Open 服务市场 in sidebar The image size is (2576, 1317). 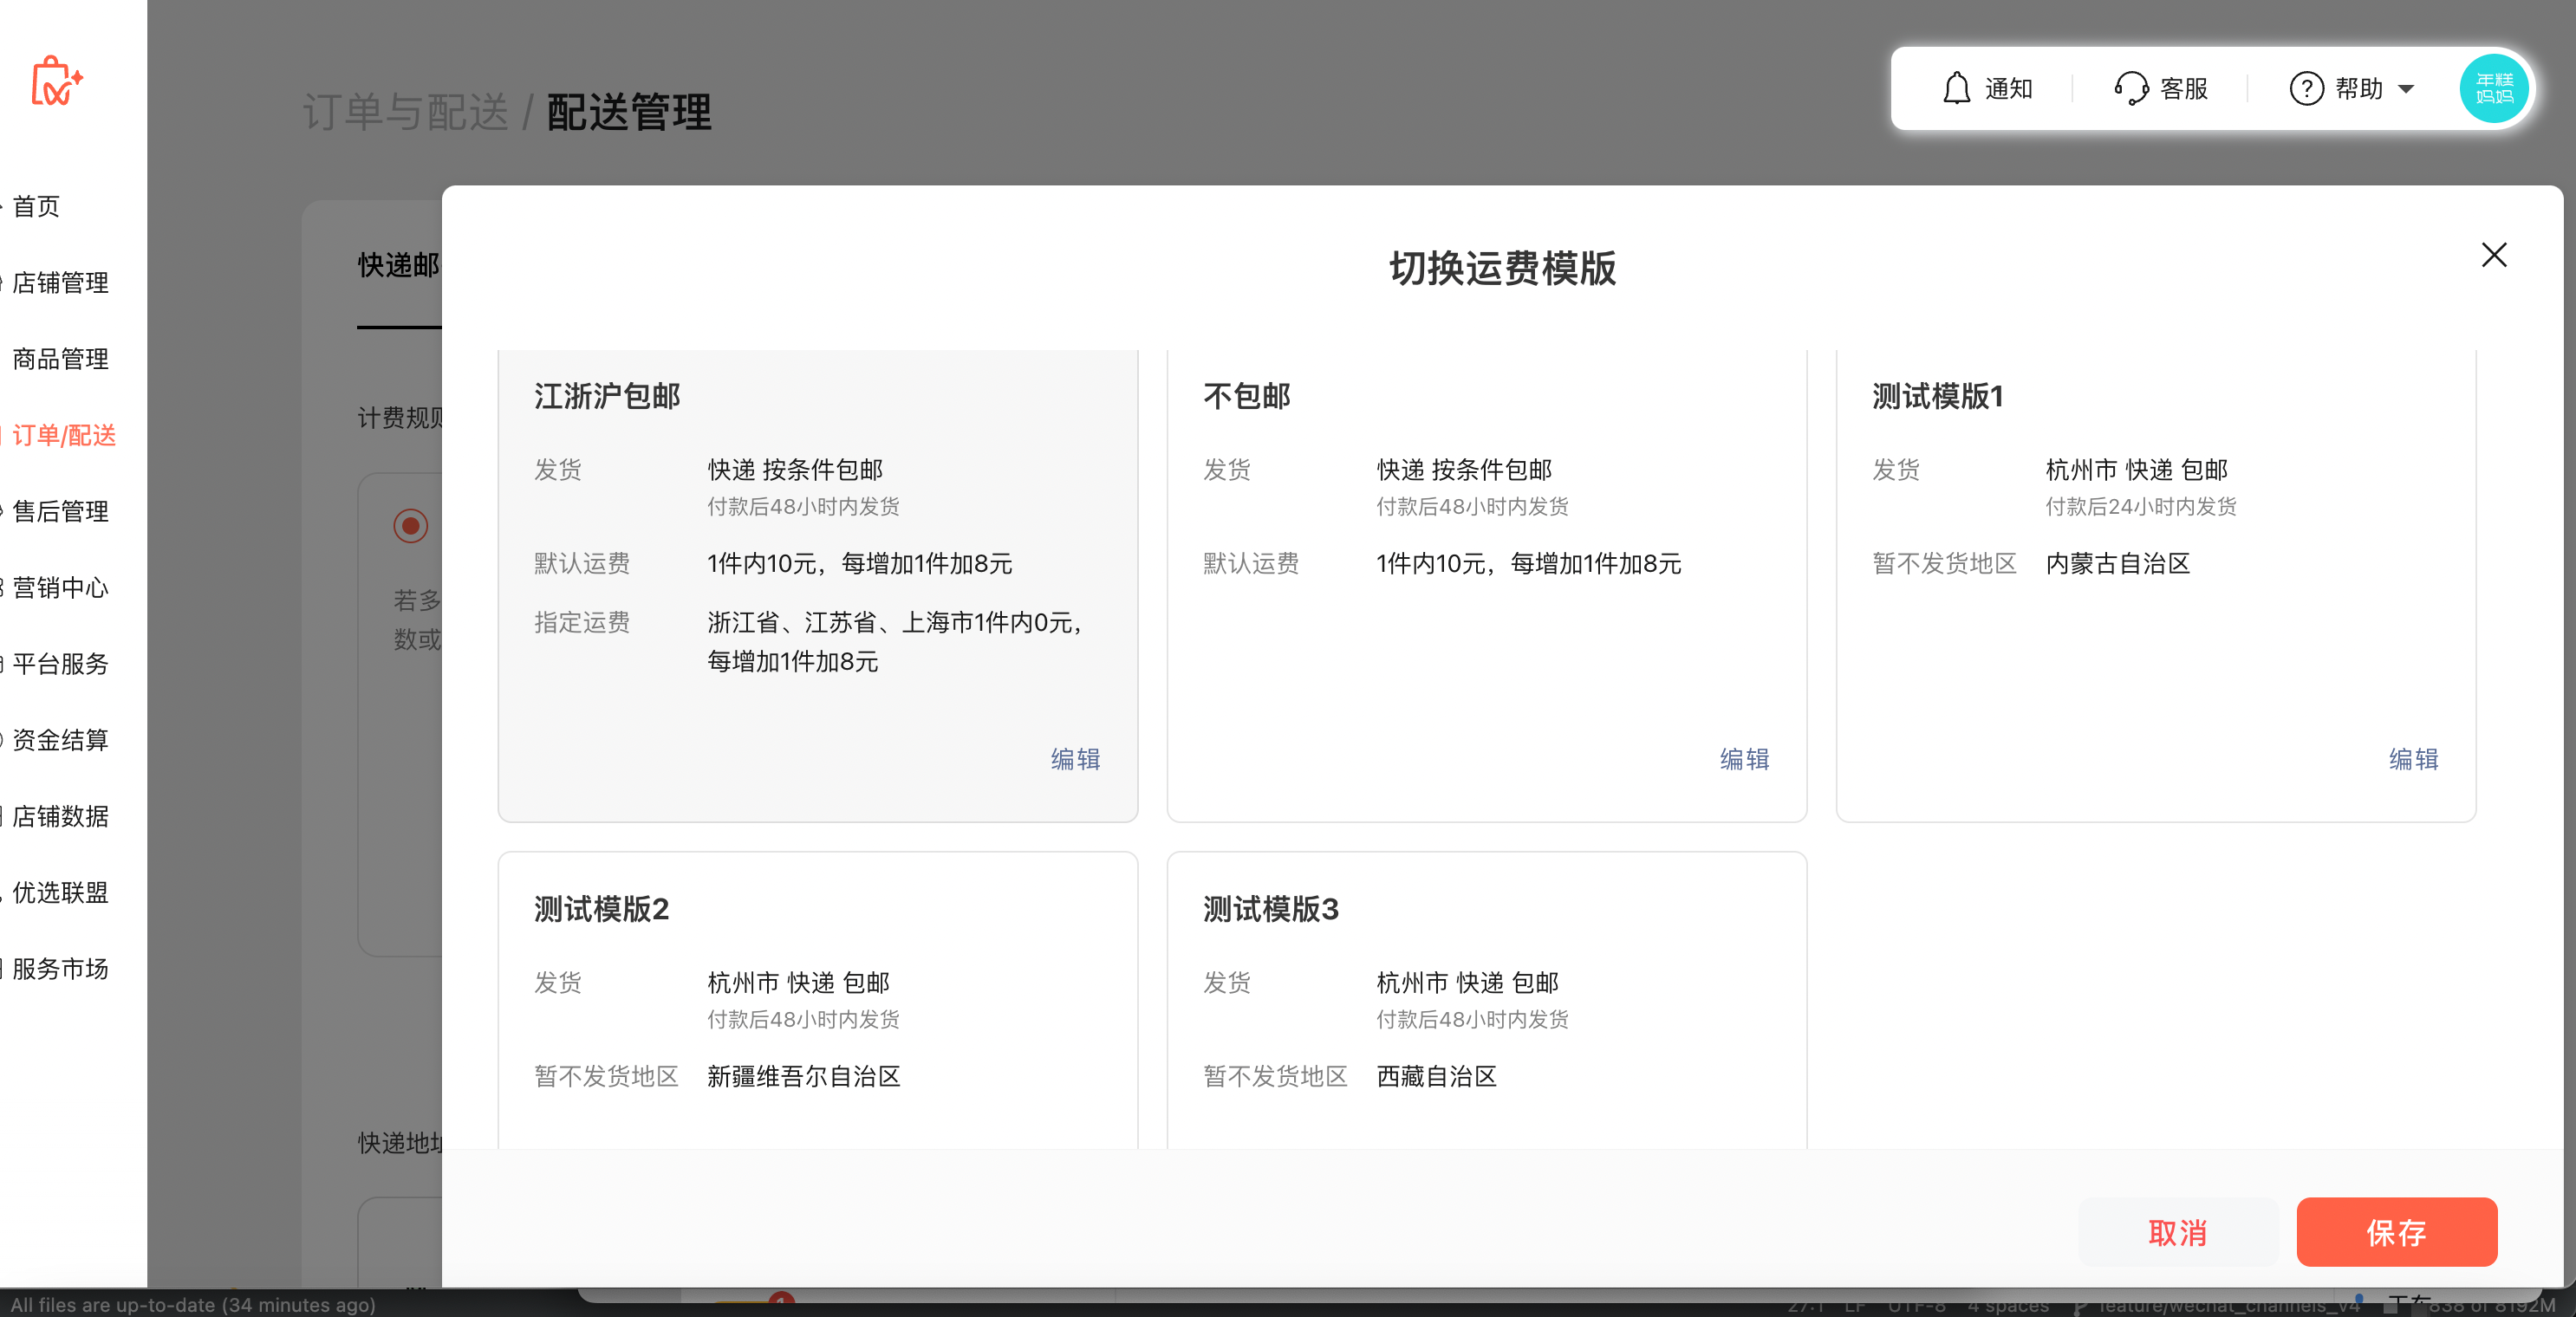(x=60, y=969)
